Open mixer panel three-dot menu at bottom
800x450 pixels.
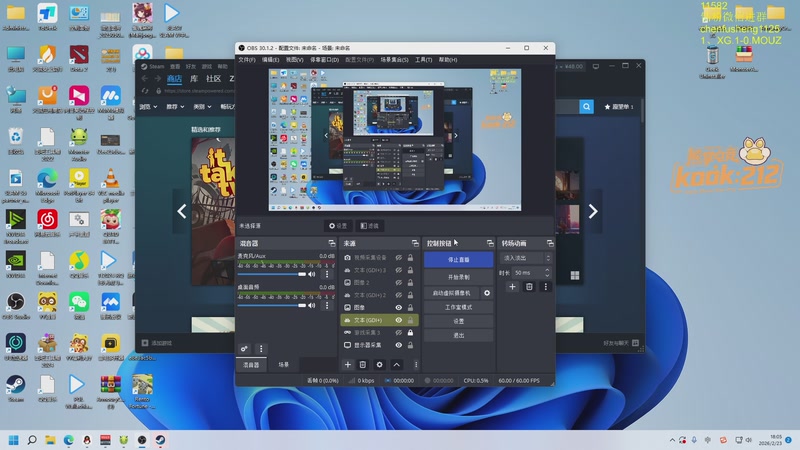(261, 349)
